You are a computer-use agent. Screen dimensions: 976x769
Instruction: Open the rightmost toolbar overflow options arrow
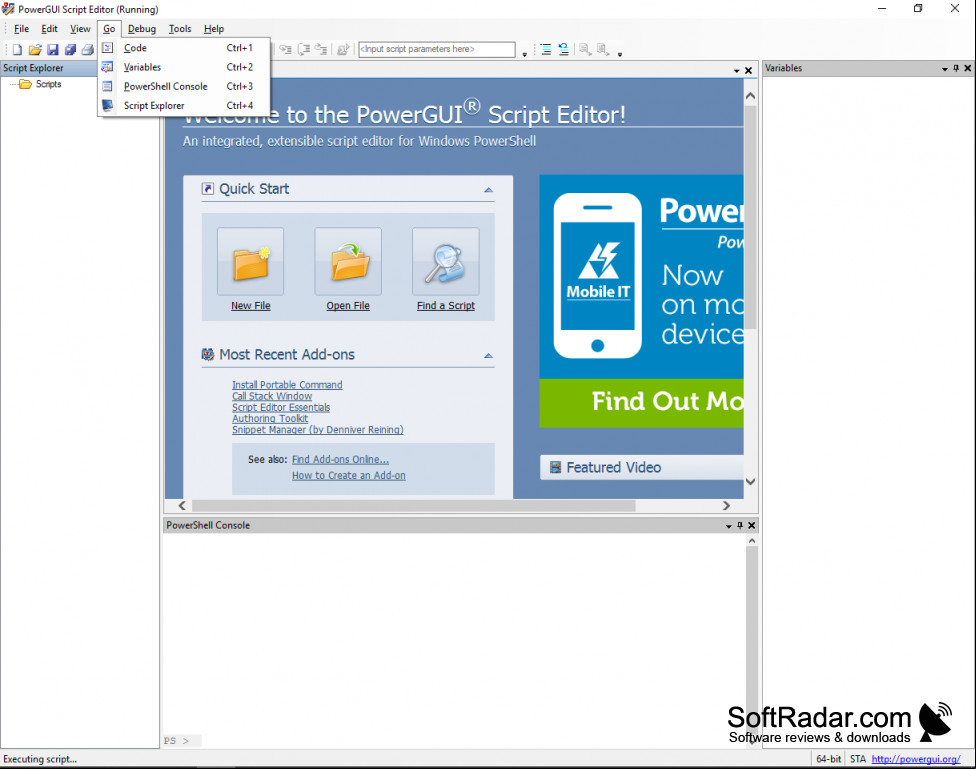tap(620, 54)
